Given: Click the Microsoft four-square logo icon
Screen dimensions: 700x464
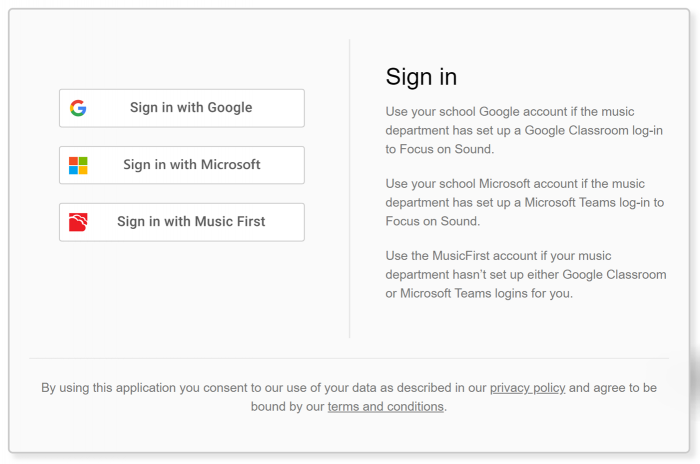Looking at the screenshot, I should click(78, 165).
